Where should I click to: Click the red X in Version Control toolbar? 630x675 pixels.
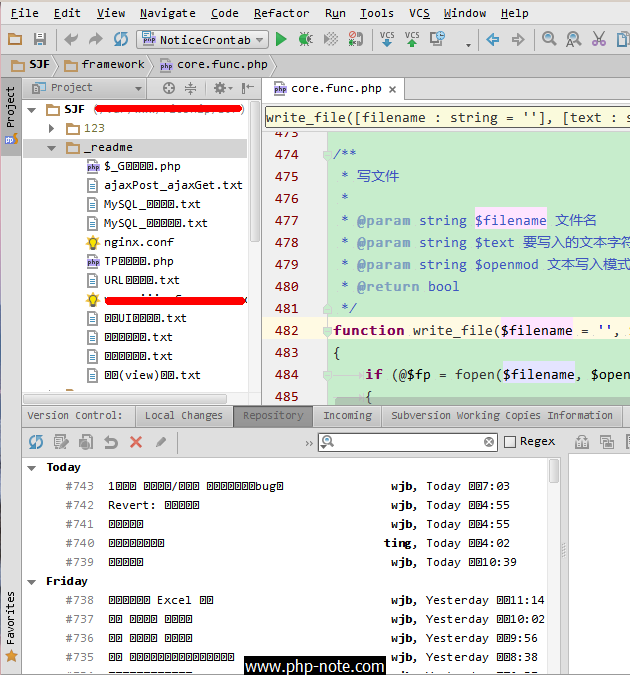pos(136,442)
